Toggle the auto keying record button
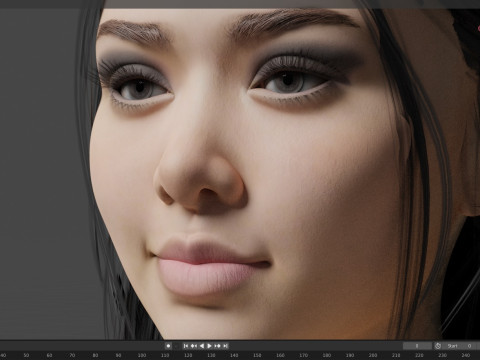This screenshot has width=480, height=360. [x=168, y=346]
